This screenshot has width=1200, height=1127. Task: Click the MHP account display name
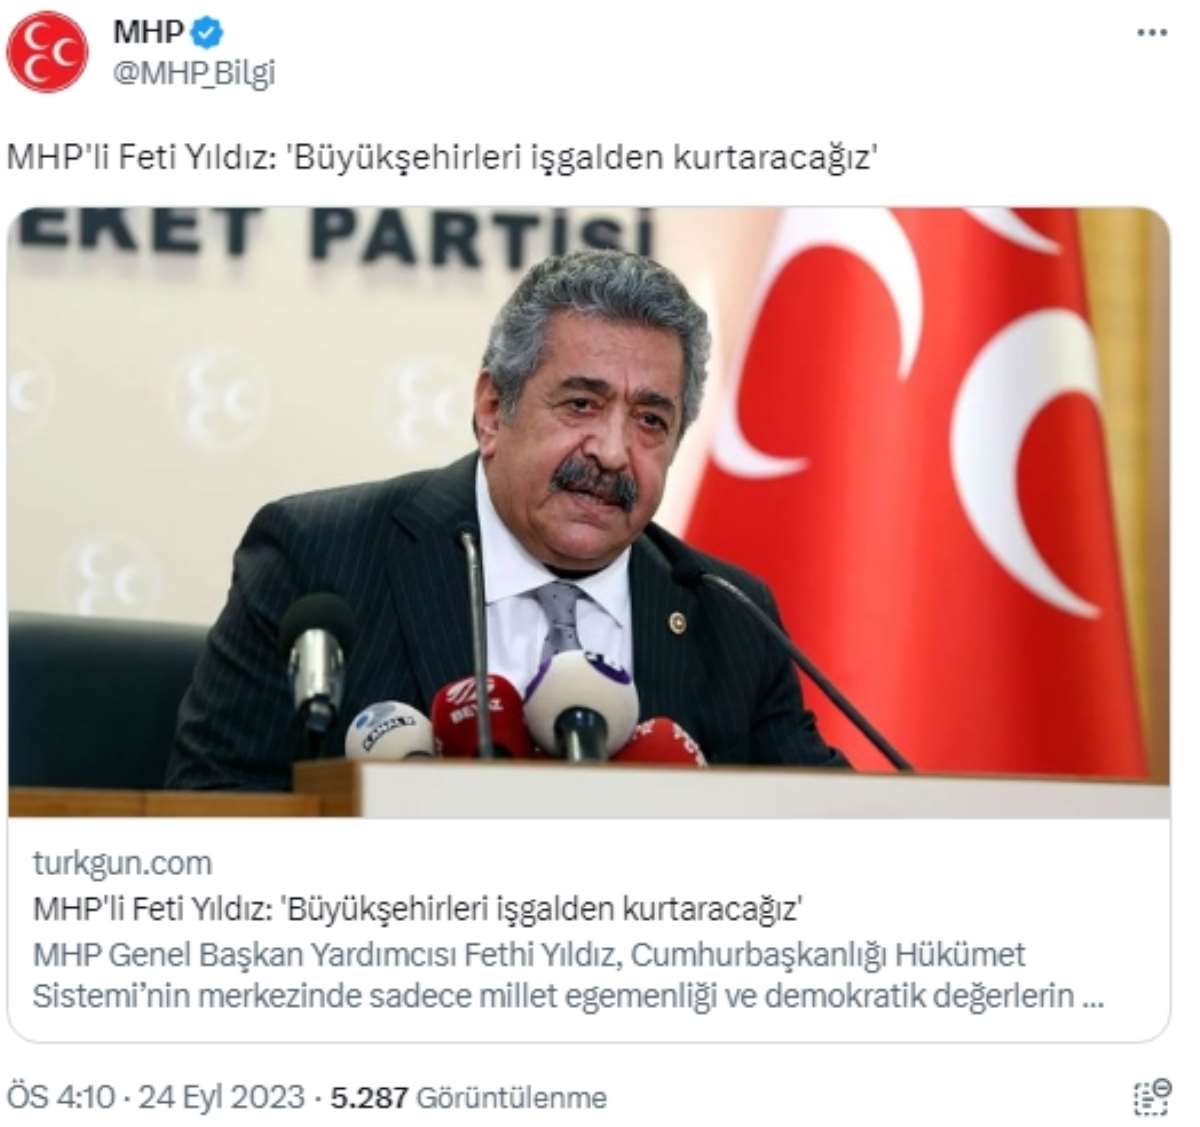tap(148, 32)
